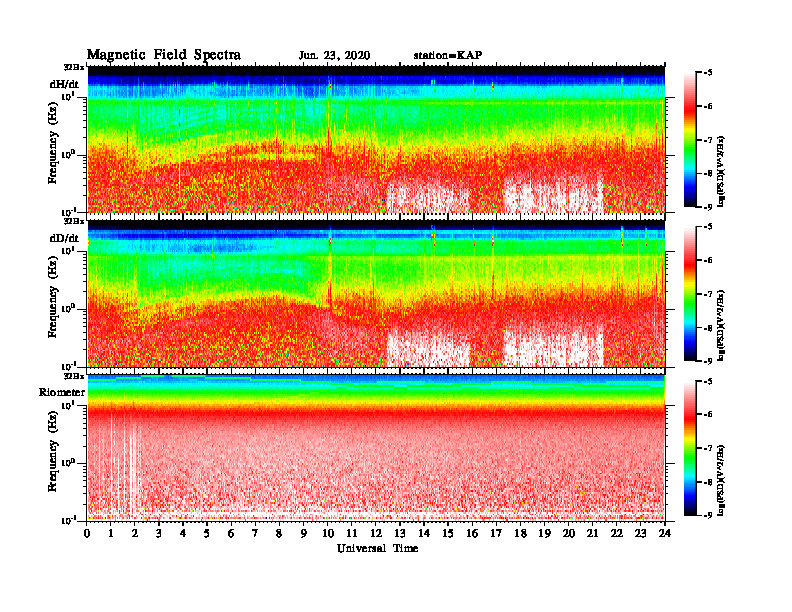Click hour 24 tick label on time axis
Viewport: 792px width, 612px height.
(x=665, y=533)
